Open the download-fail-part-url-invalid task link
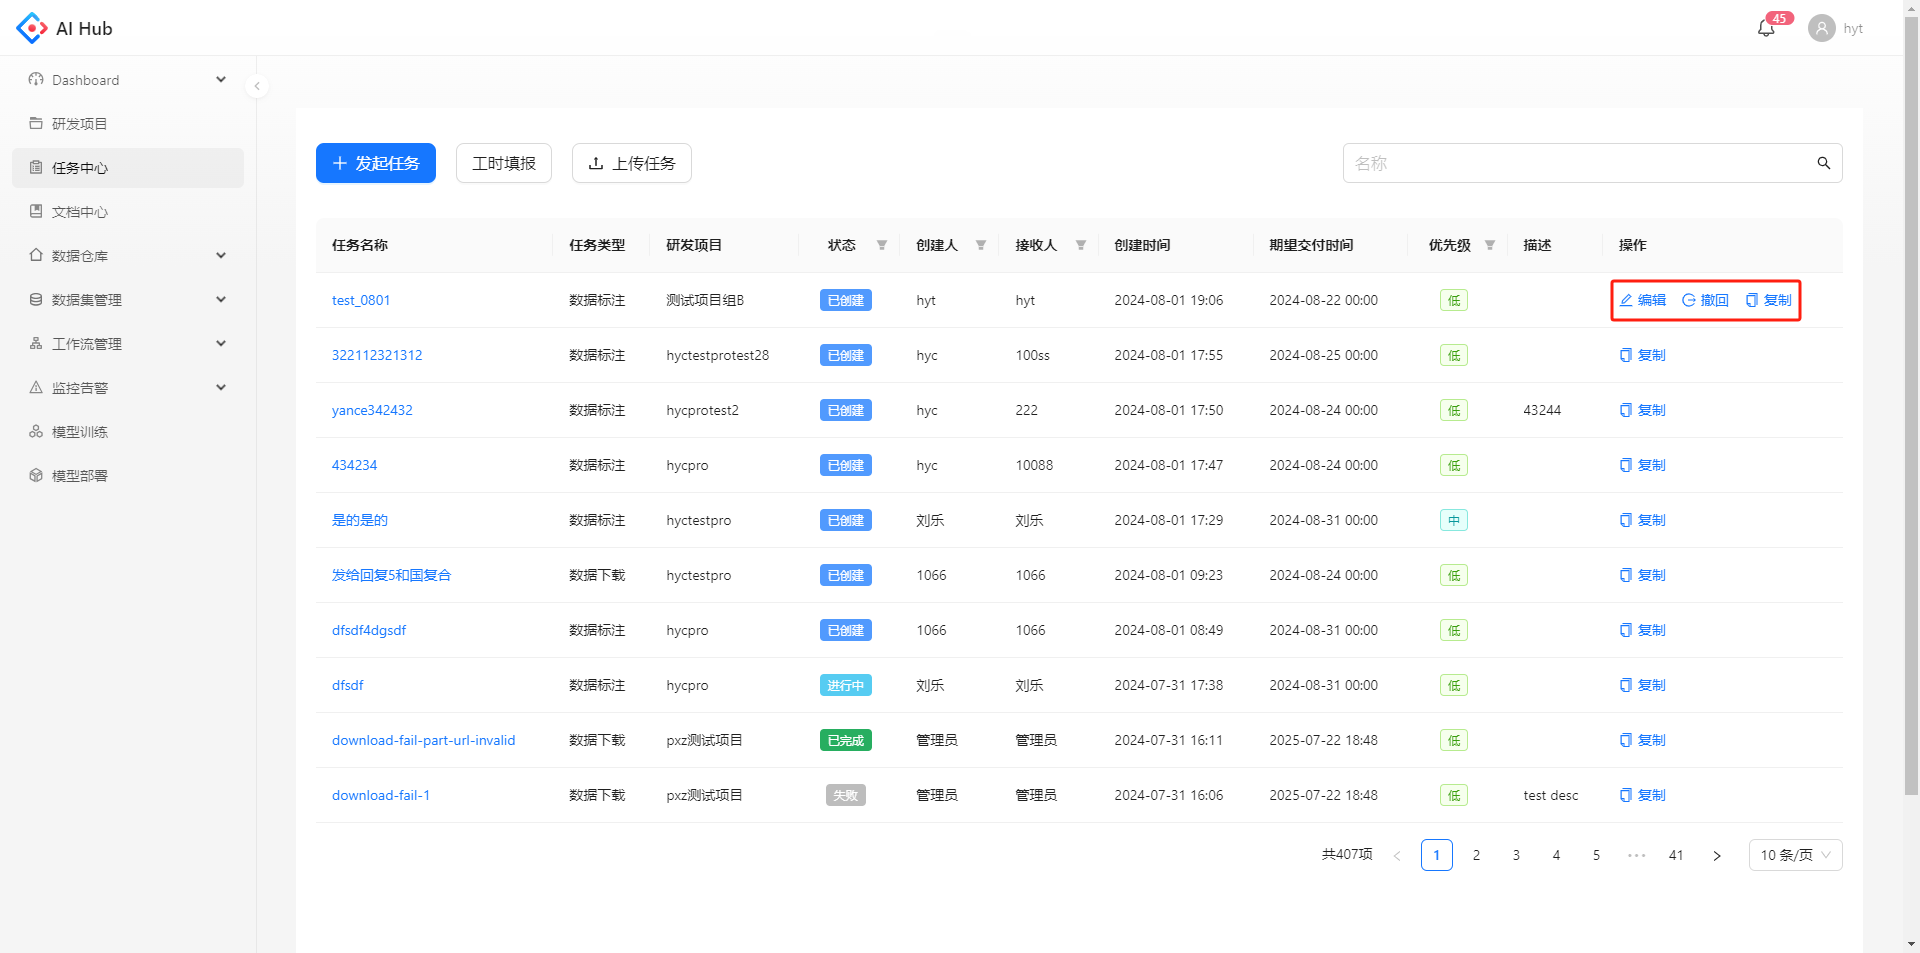 pos(424,740)
